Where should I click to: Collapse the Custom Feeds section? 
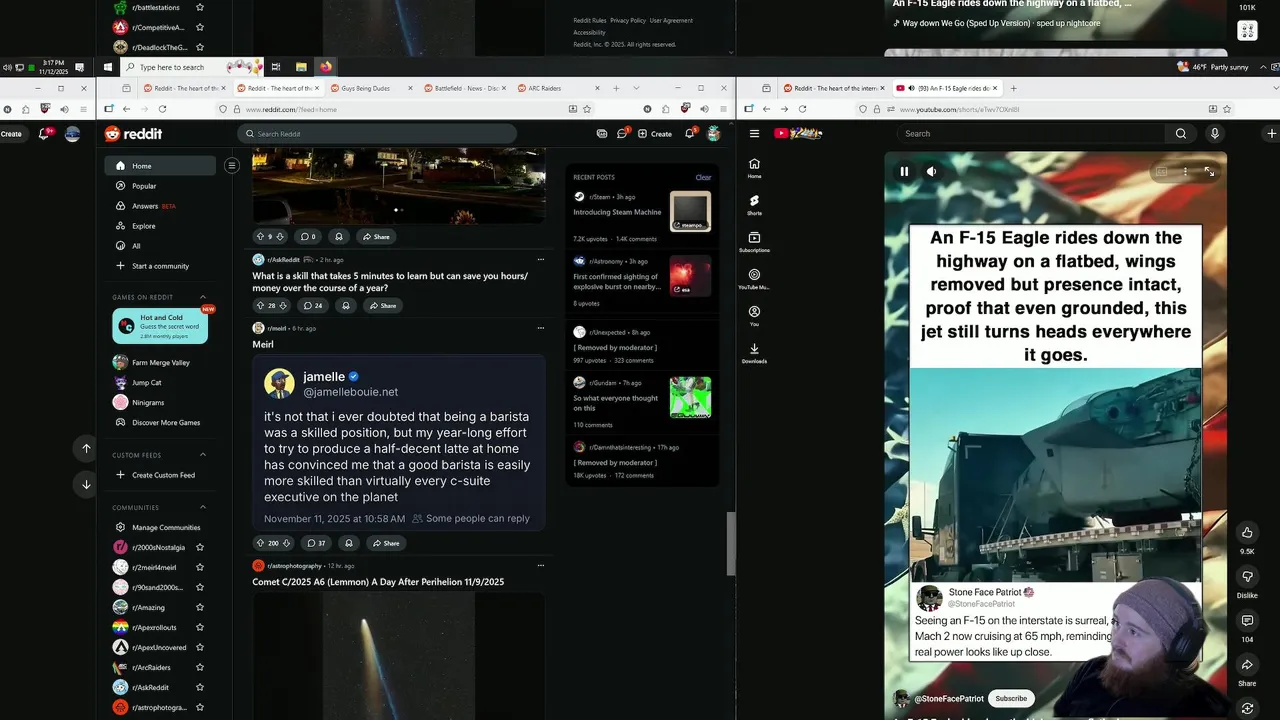[x=203, y=455]
